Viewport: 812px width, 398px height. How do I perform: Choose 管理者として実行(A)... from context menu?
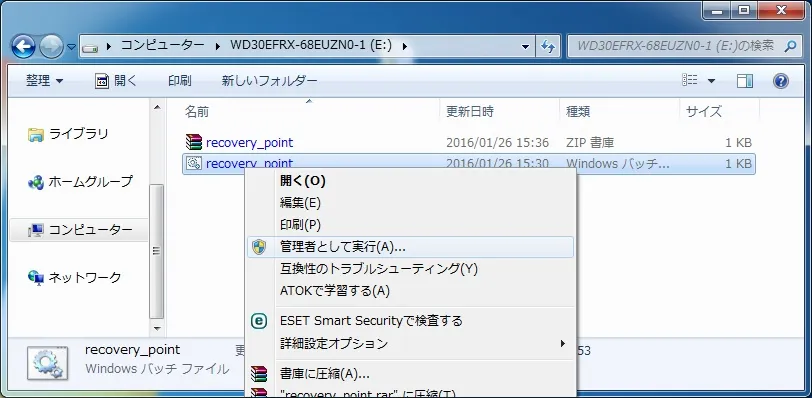411,247
